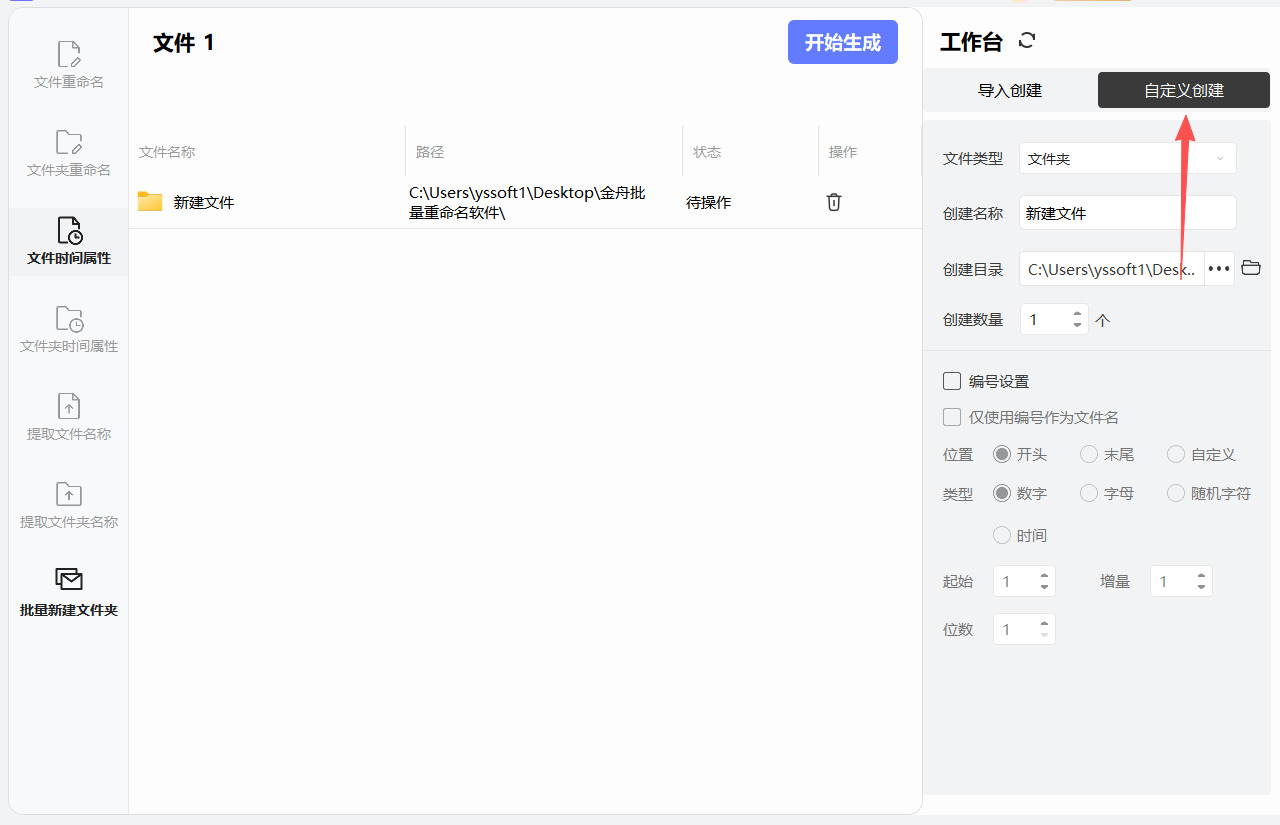The image size is (1280, 825).
Task: Open the 文件夹时间属性 sidebar item
Action: (68, 329)
